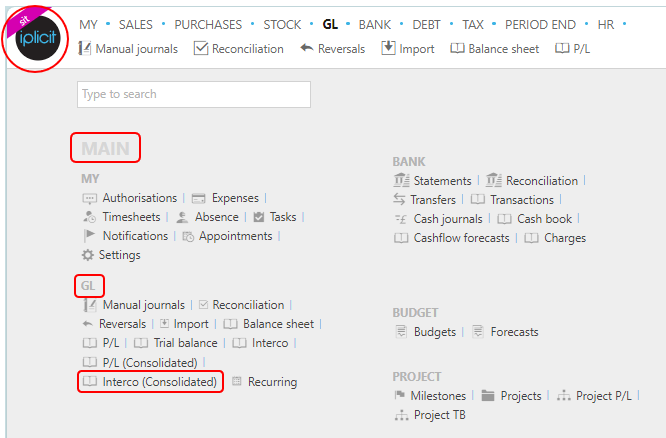The height and width of the screenshot is (438, 666).
Task: Open Balance sheet book icon in toolbar
Action: coord(457,48)
